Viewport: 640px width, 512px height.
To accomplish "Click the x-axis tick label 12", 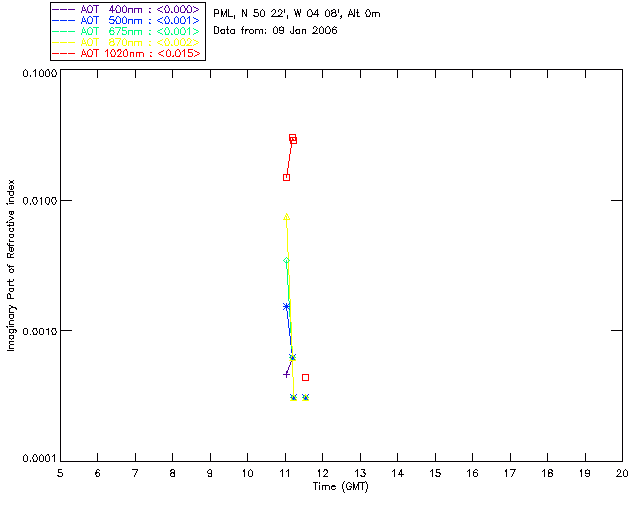I will click(x=322, y=473).
